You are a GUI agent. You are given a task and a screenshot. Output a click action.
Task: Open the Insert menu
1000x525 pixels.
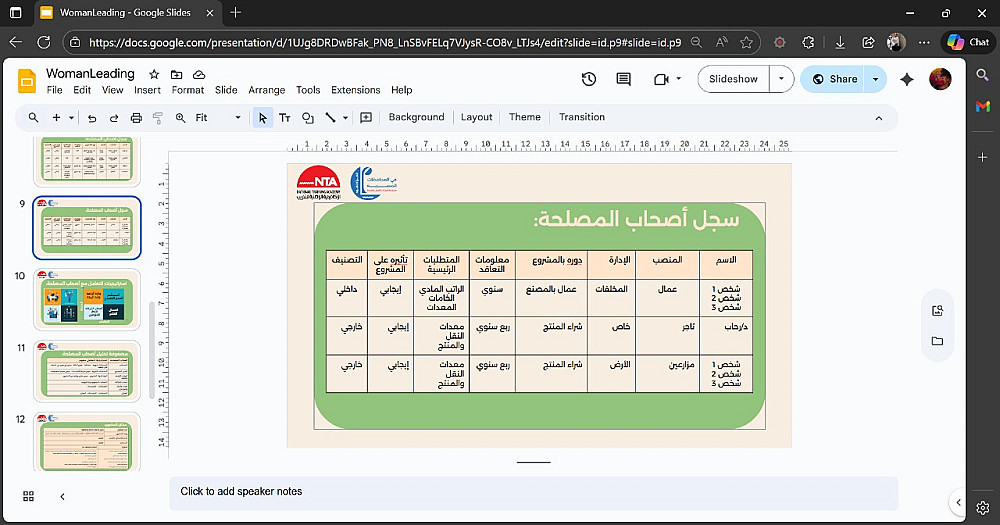coord(147,90)
